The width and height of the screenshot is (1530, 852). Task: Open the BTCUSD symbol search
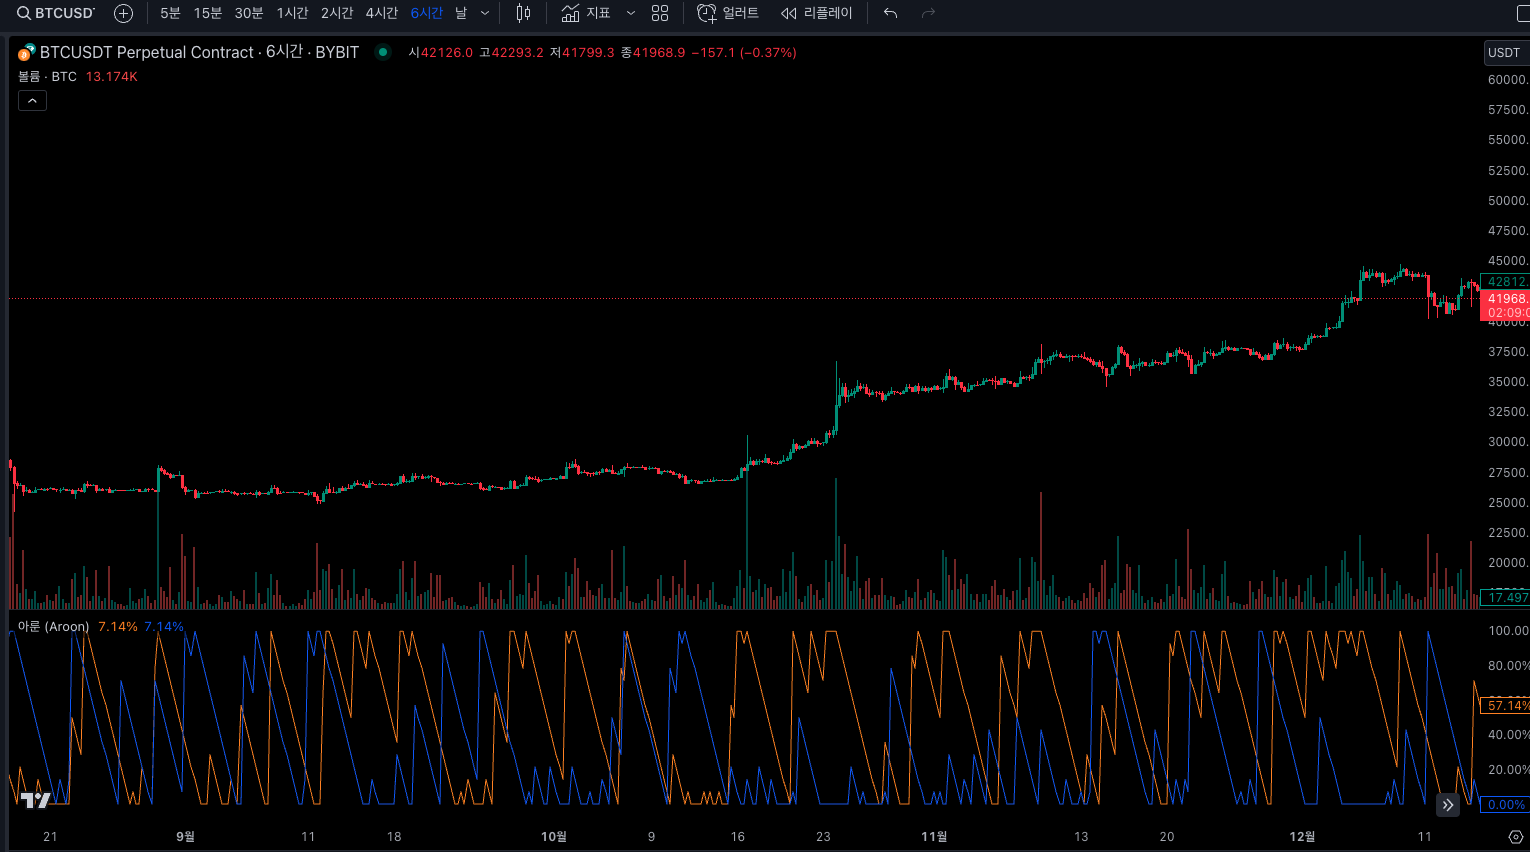56,13
